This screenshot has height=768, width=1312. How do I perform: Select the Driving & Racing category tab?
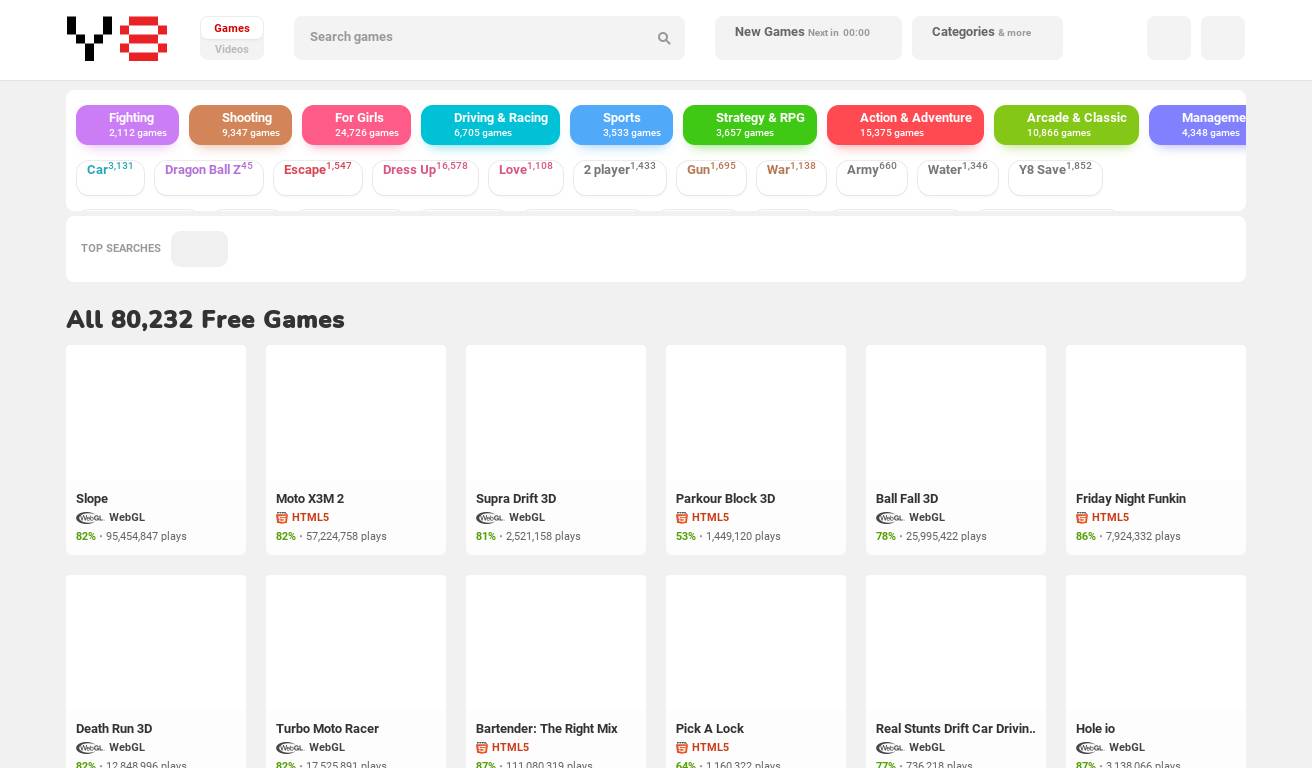pyautogui.click(x=490, y=125)
